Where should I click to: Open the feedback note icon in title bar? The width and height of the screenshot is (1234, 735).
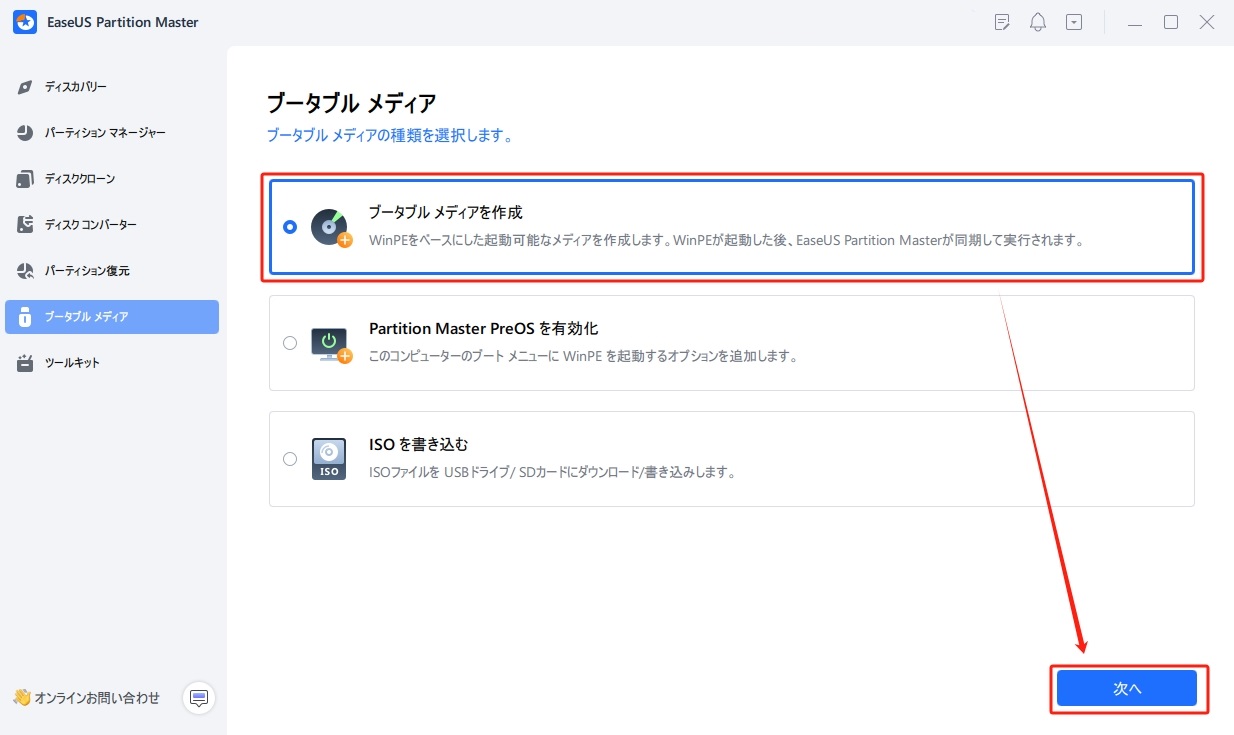tap(1001, 21)
